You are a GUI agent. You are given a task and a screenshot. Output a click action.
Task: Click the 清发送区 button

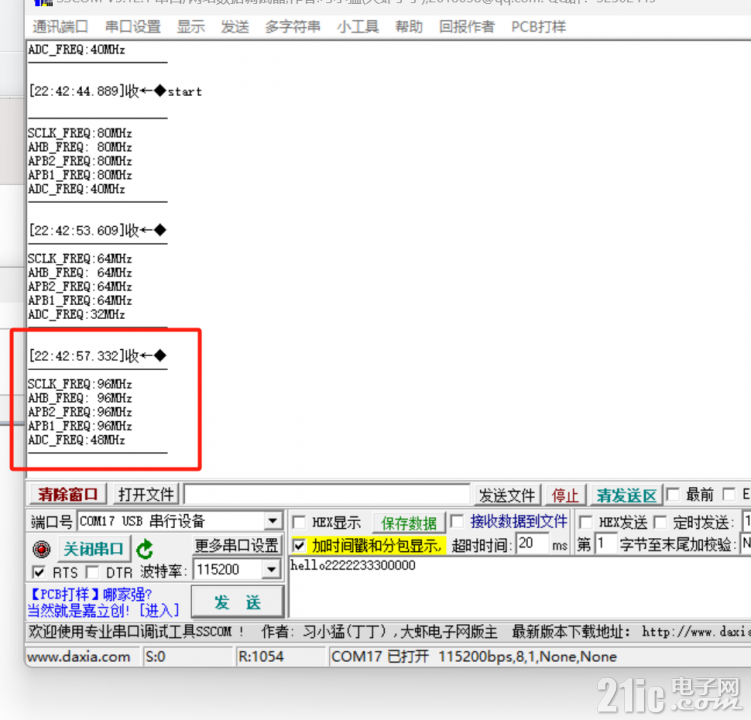(x=626, y=495)
